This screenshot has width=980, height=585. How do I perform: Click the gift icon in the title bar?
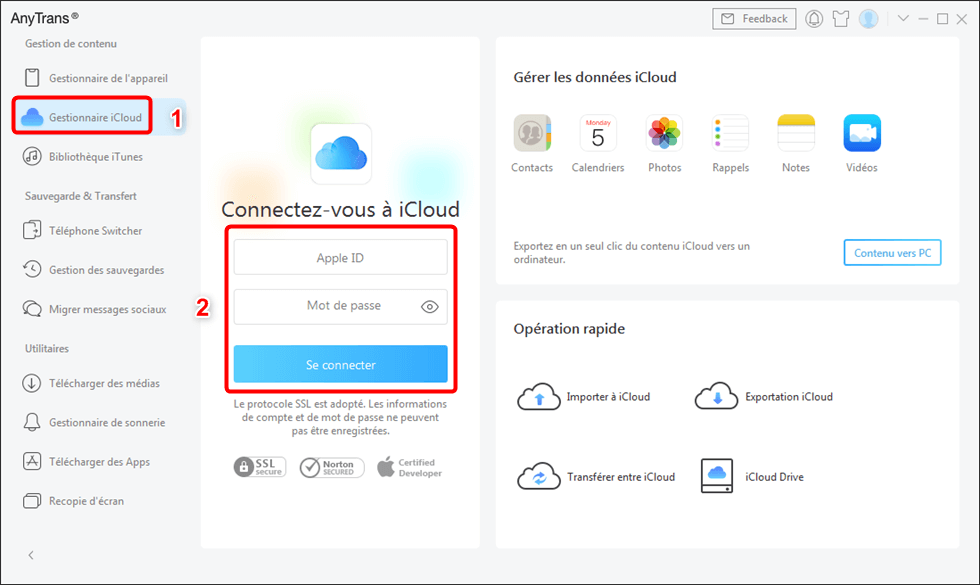click(840, 18)
